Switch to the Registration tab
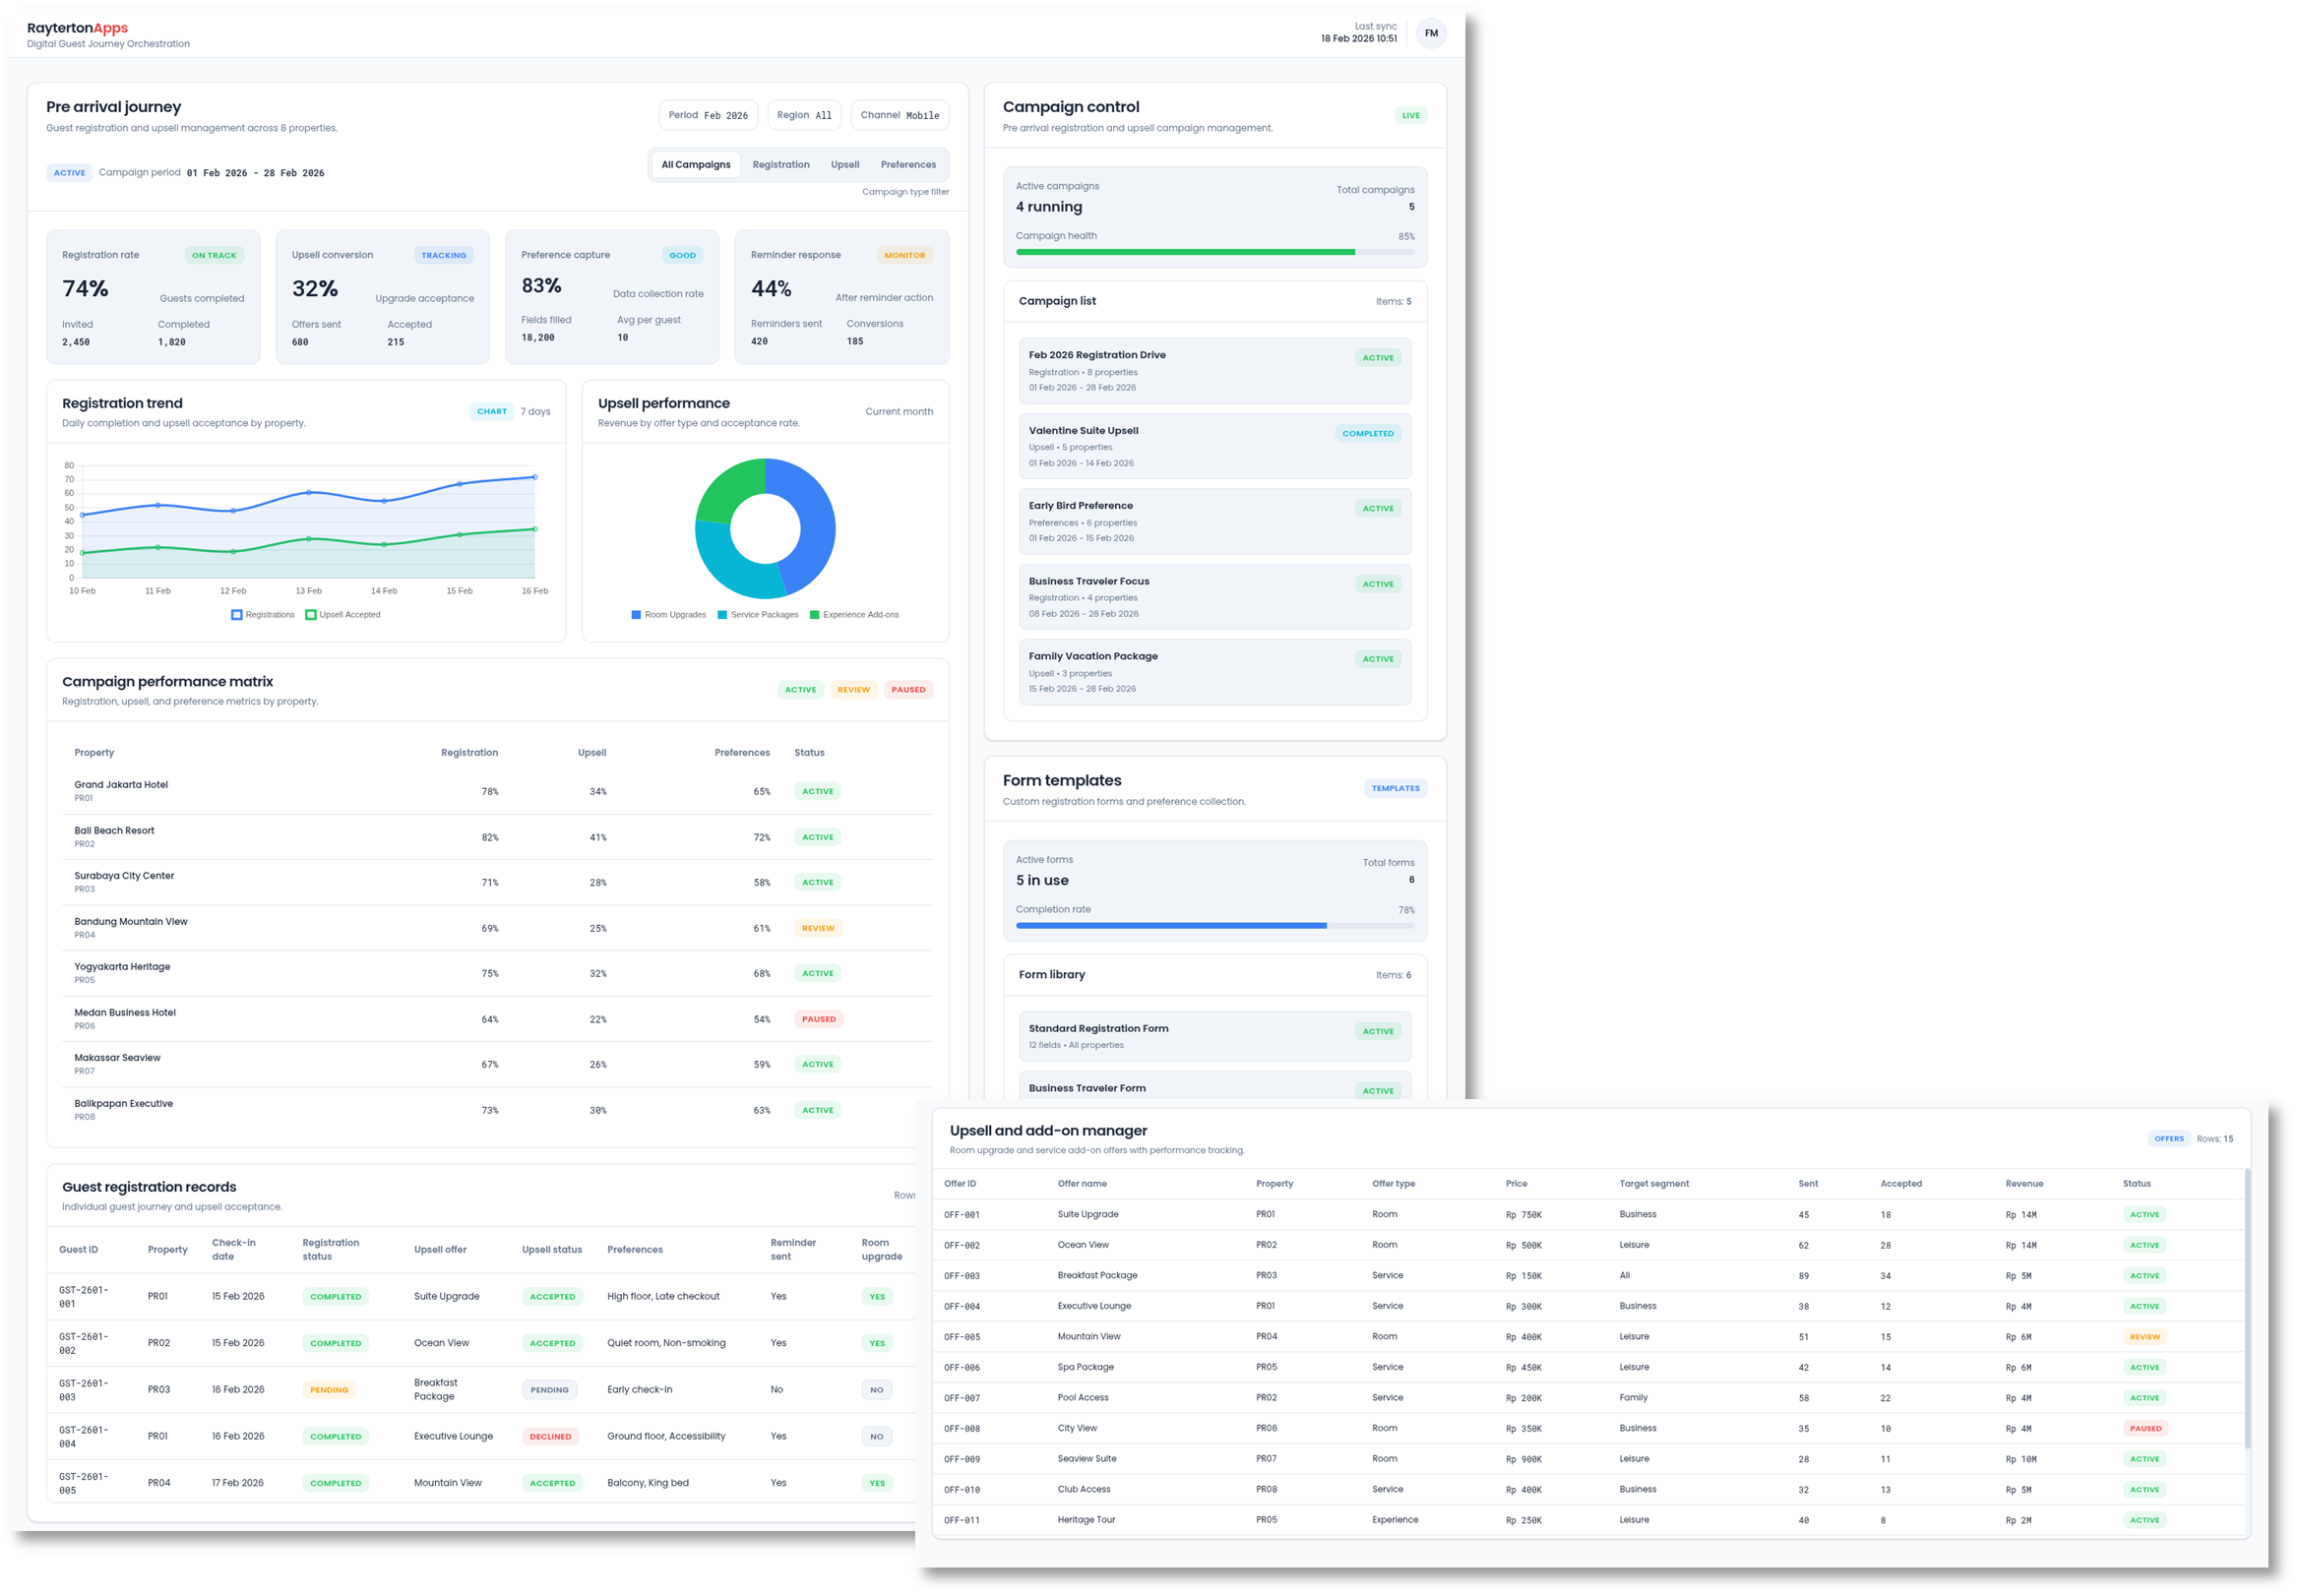 coord(781,164)
